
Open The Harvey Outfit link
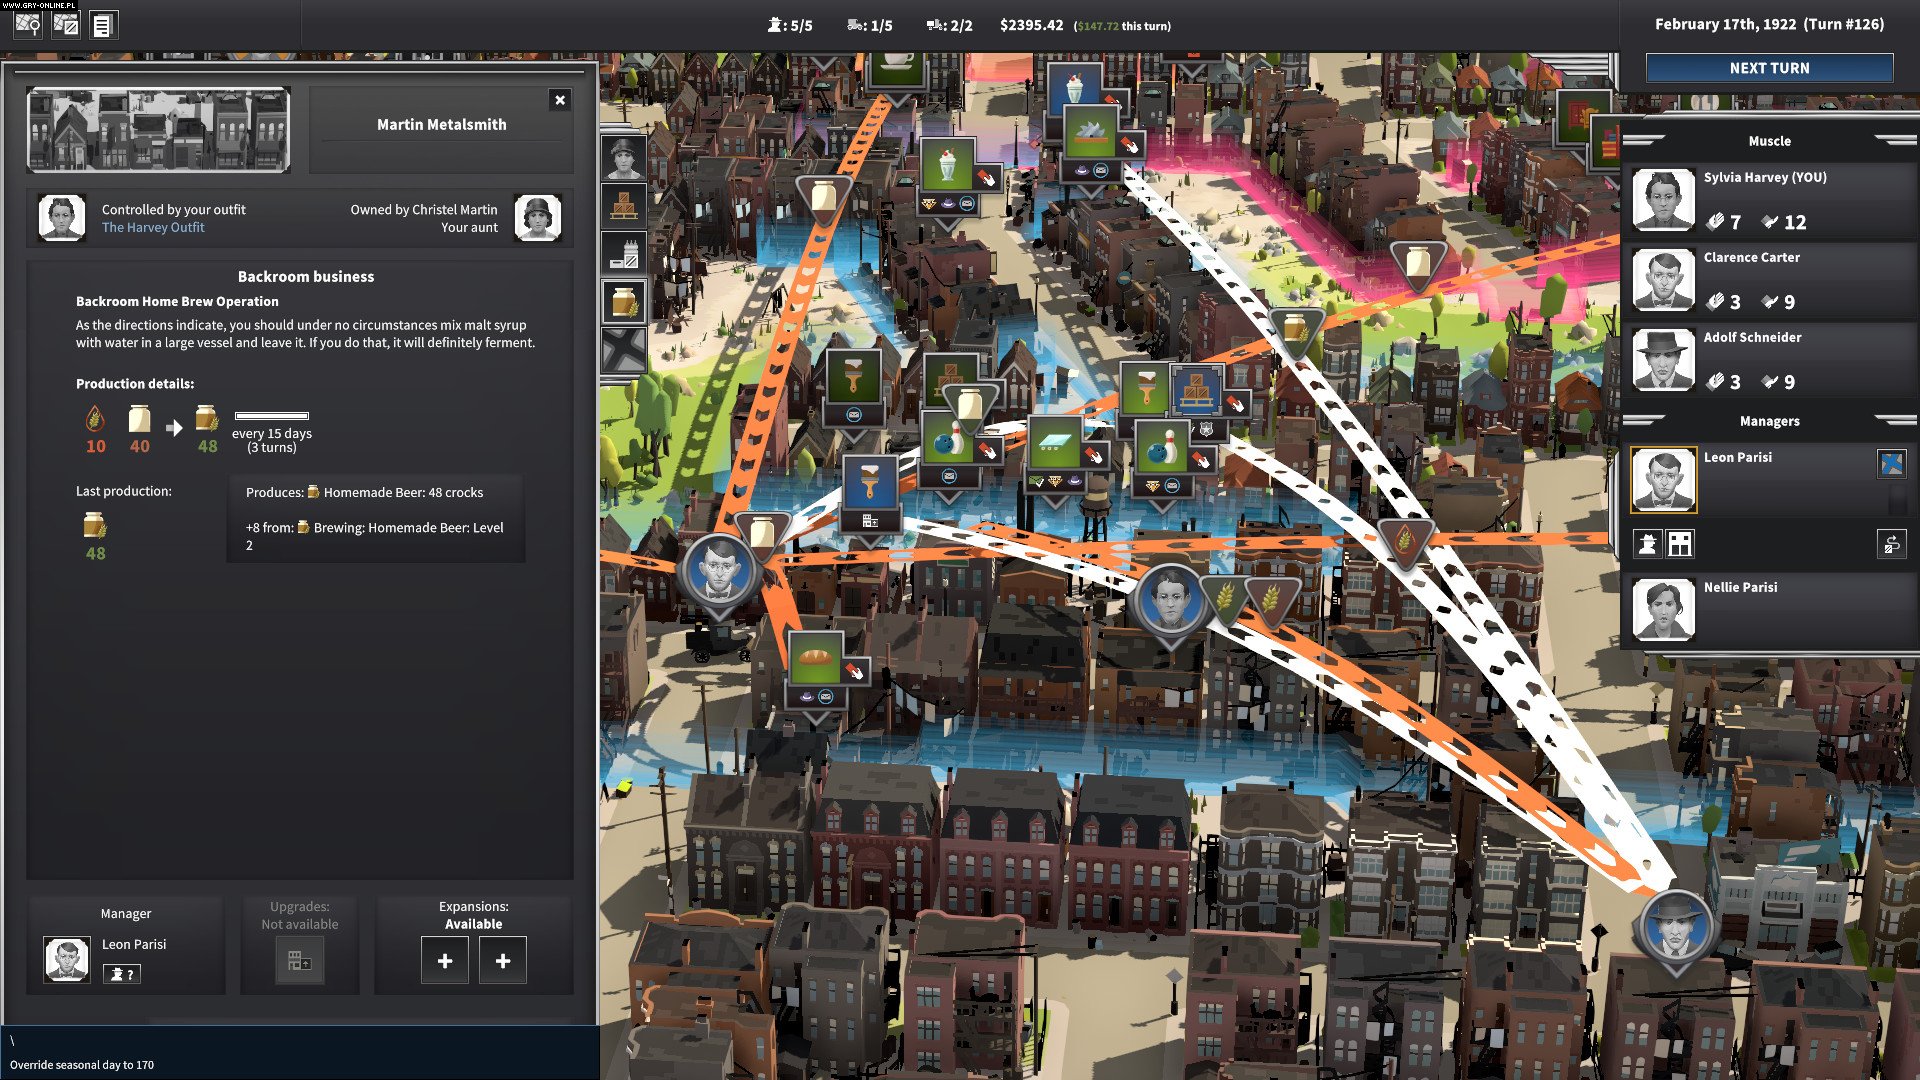point(152,227)
